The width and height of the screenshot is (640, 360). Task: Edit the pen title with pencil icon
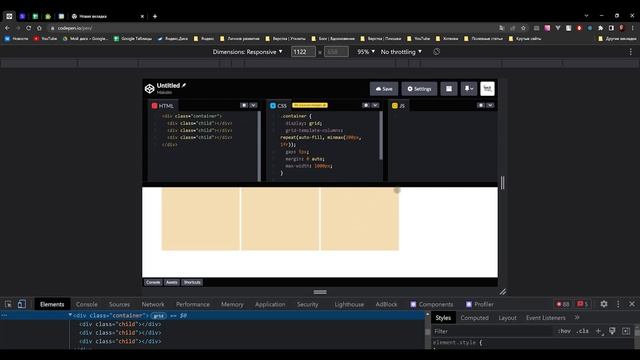184,85
